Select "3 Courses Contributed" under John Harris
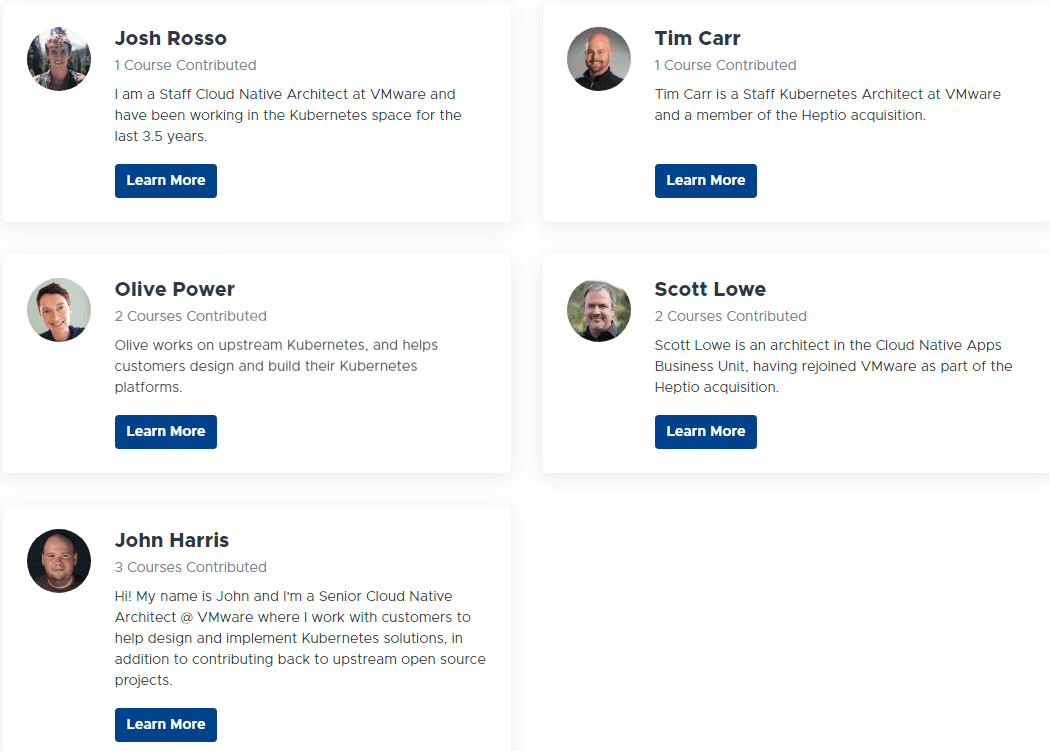Screen dimensions: 1050x751 click(190, 568)
